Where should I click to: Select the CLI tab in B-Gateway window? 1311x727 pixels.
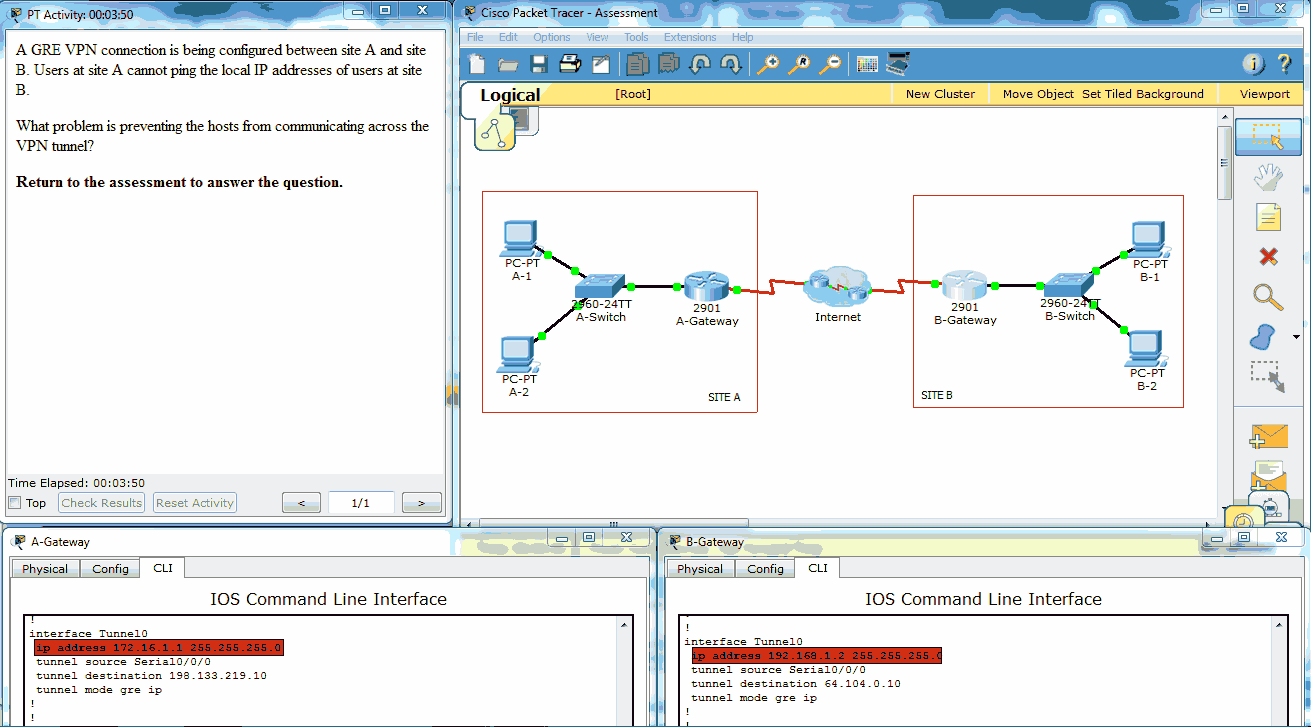(818, 568)
